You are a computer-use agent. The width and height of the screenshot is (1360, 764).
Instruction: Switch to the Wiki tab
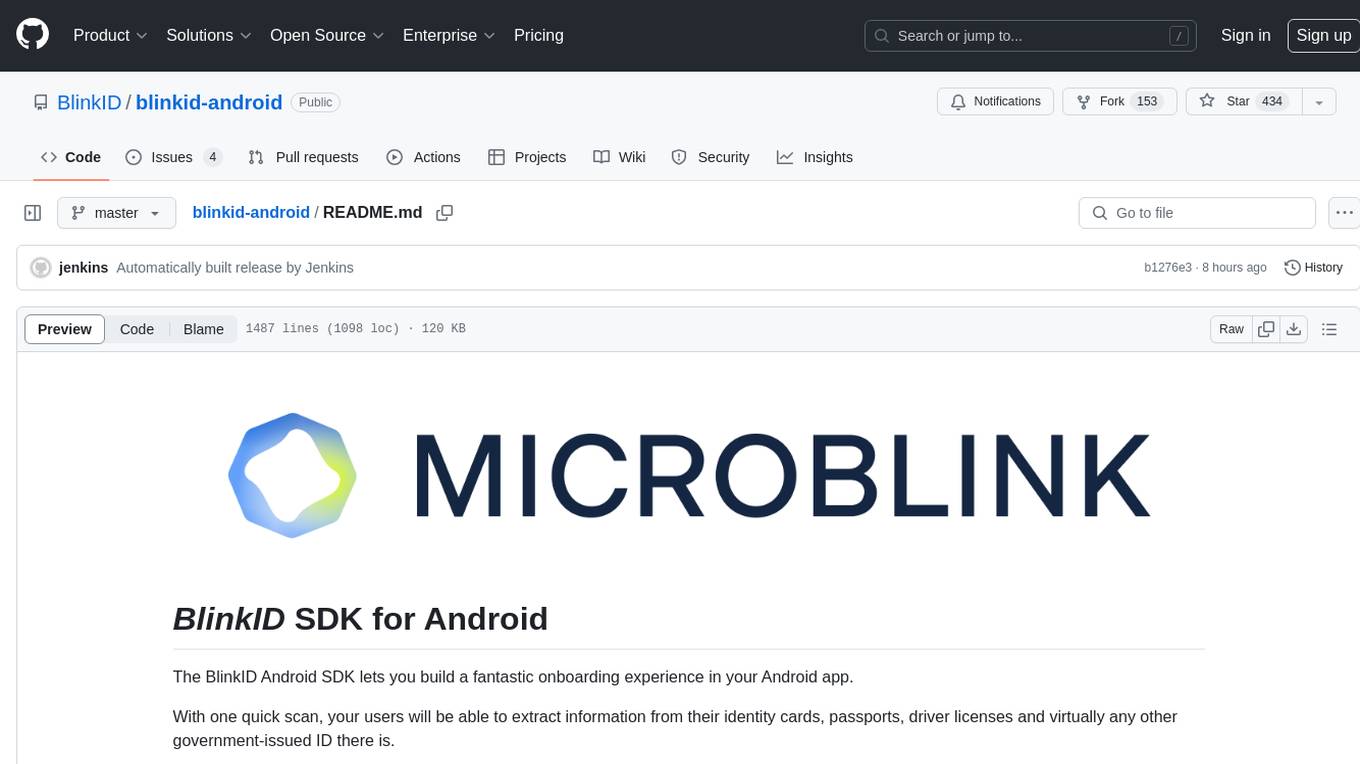619,157
